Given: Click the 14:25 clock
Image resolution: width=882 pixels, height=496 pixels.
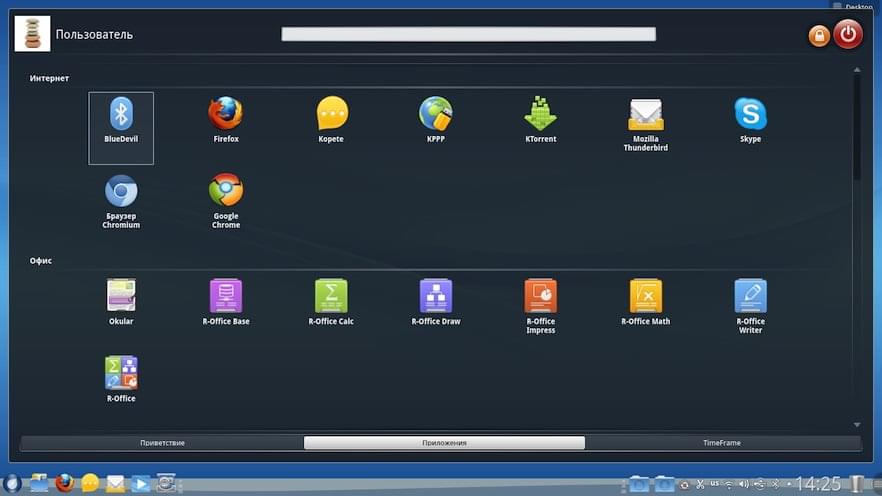Looking at the screenshot, I should 818,484.
